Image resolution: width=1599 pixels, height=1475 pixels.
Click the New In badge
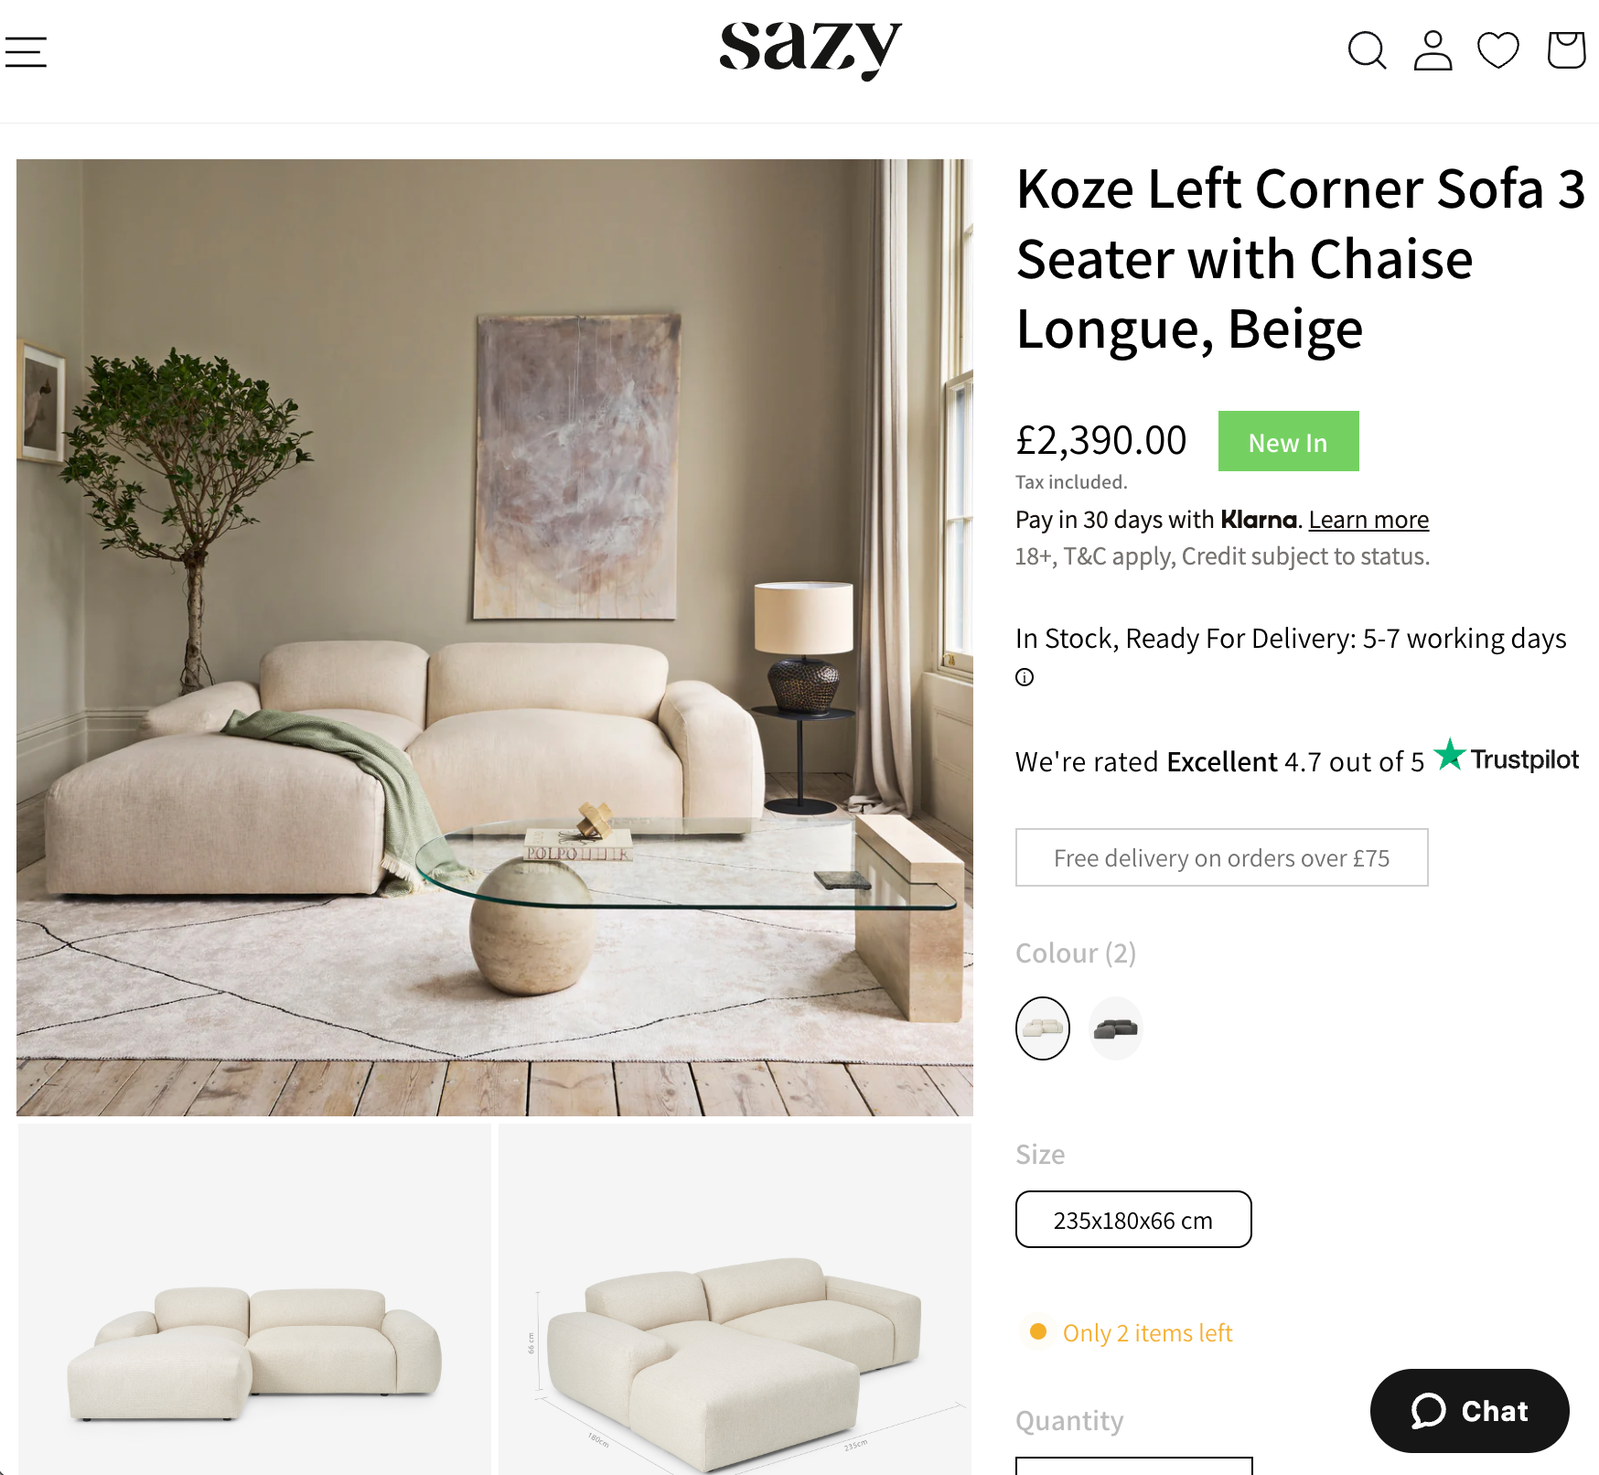(1288, 441)
